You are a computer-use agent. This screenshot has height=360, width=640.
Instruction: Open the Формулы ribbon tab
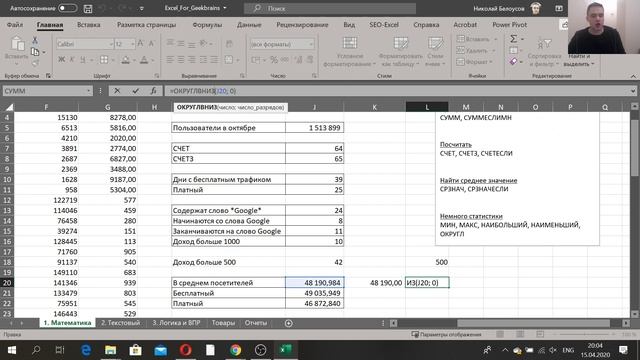tap(207, 25)
